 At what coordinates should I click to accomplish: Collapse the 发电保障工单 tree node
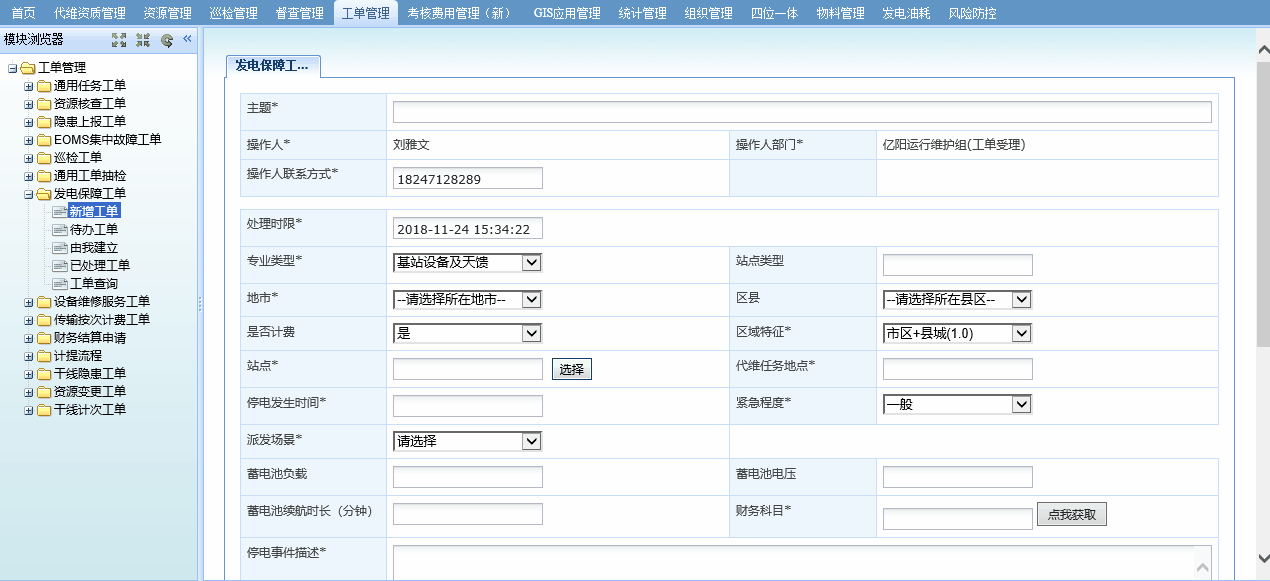point(29,194)
